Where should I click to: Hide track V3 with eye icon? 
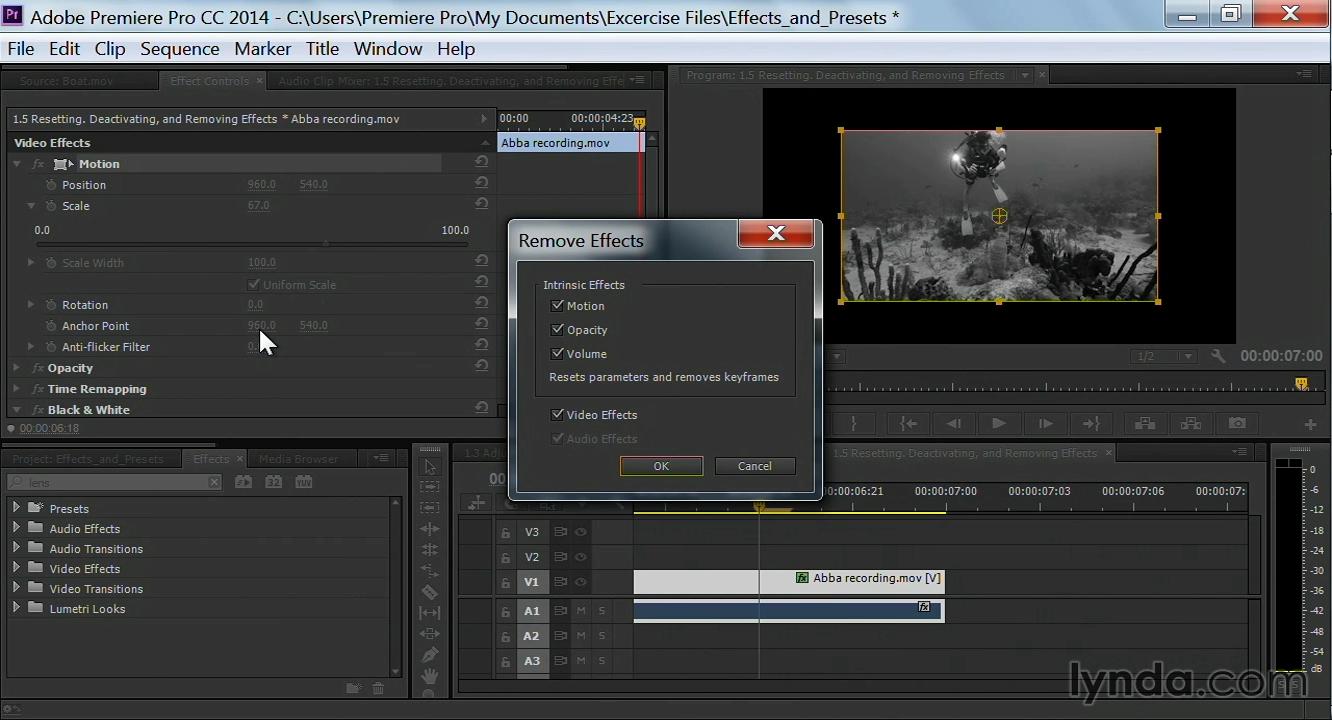580,532
